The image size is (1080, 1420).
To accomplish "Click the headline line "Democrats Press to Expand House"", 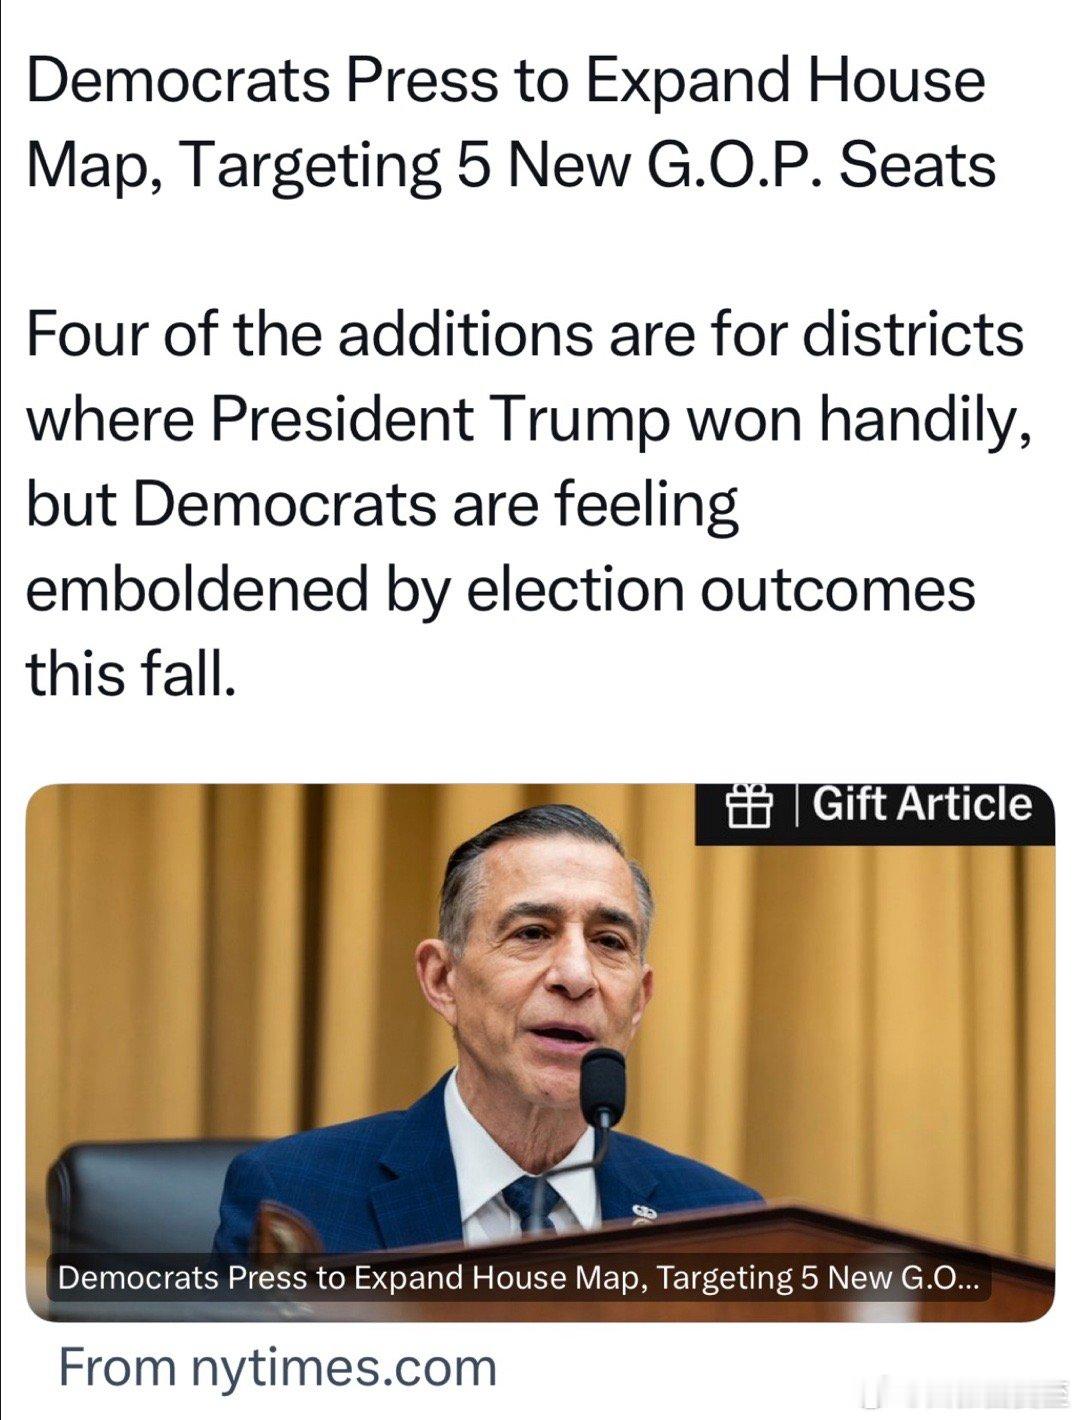I will [x=505, y=80].
